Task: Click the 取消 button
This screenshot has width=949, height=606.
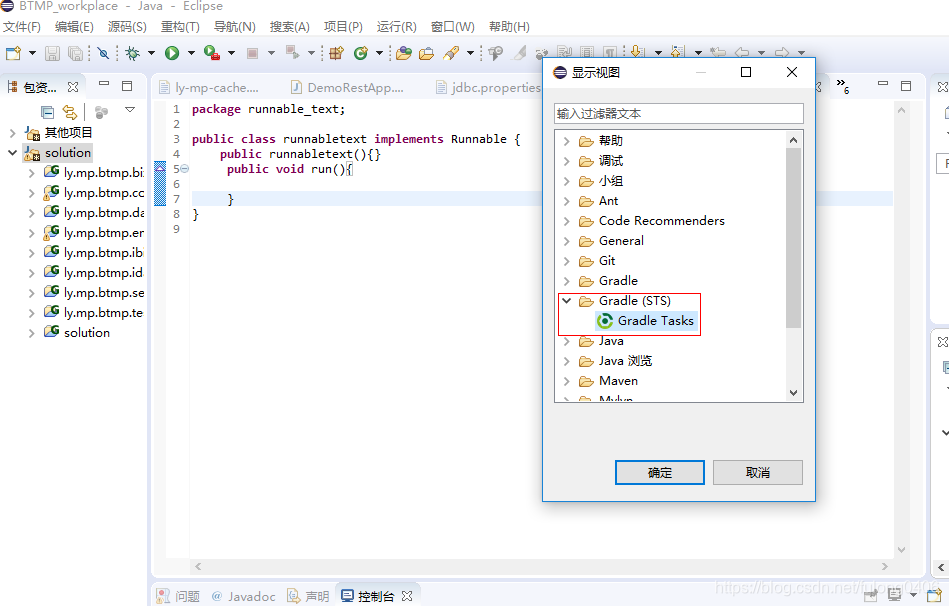Action: point(757,473)
